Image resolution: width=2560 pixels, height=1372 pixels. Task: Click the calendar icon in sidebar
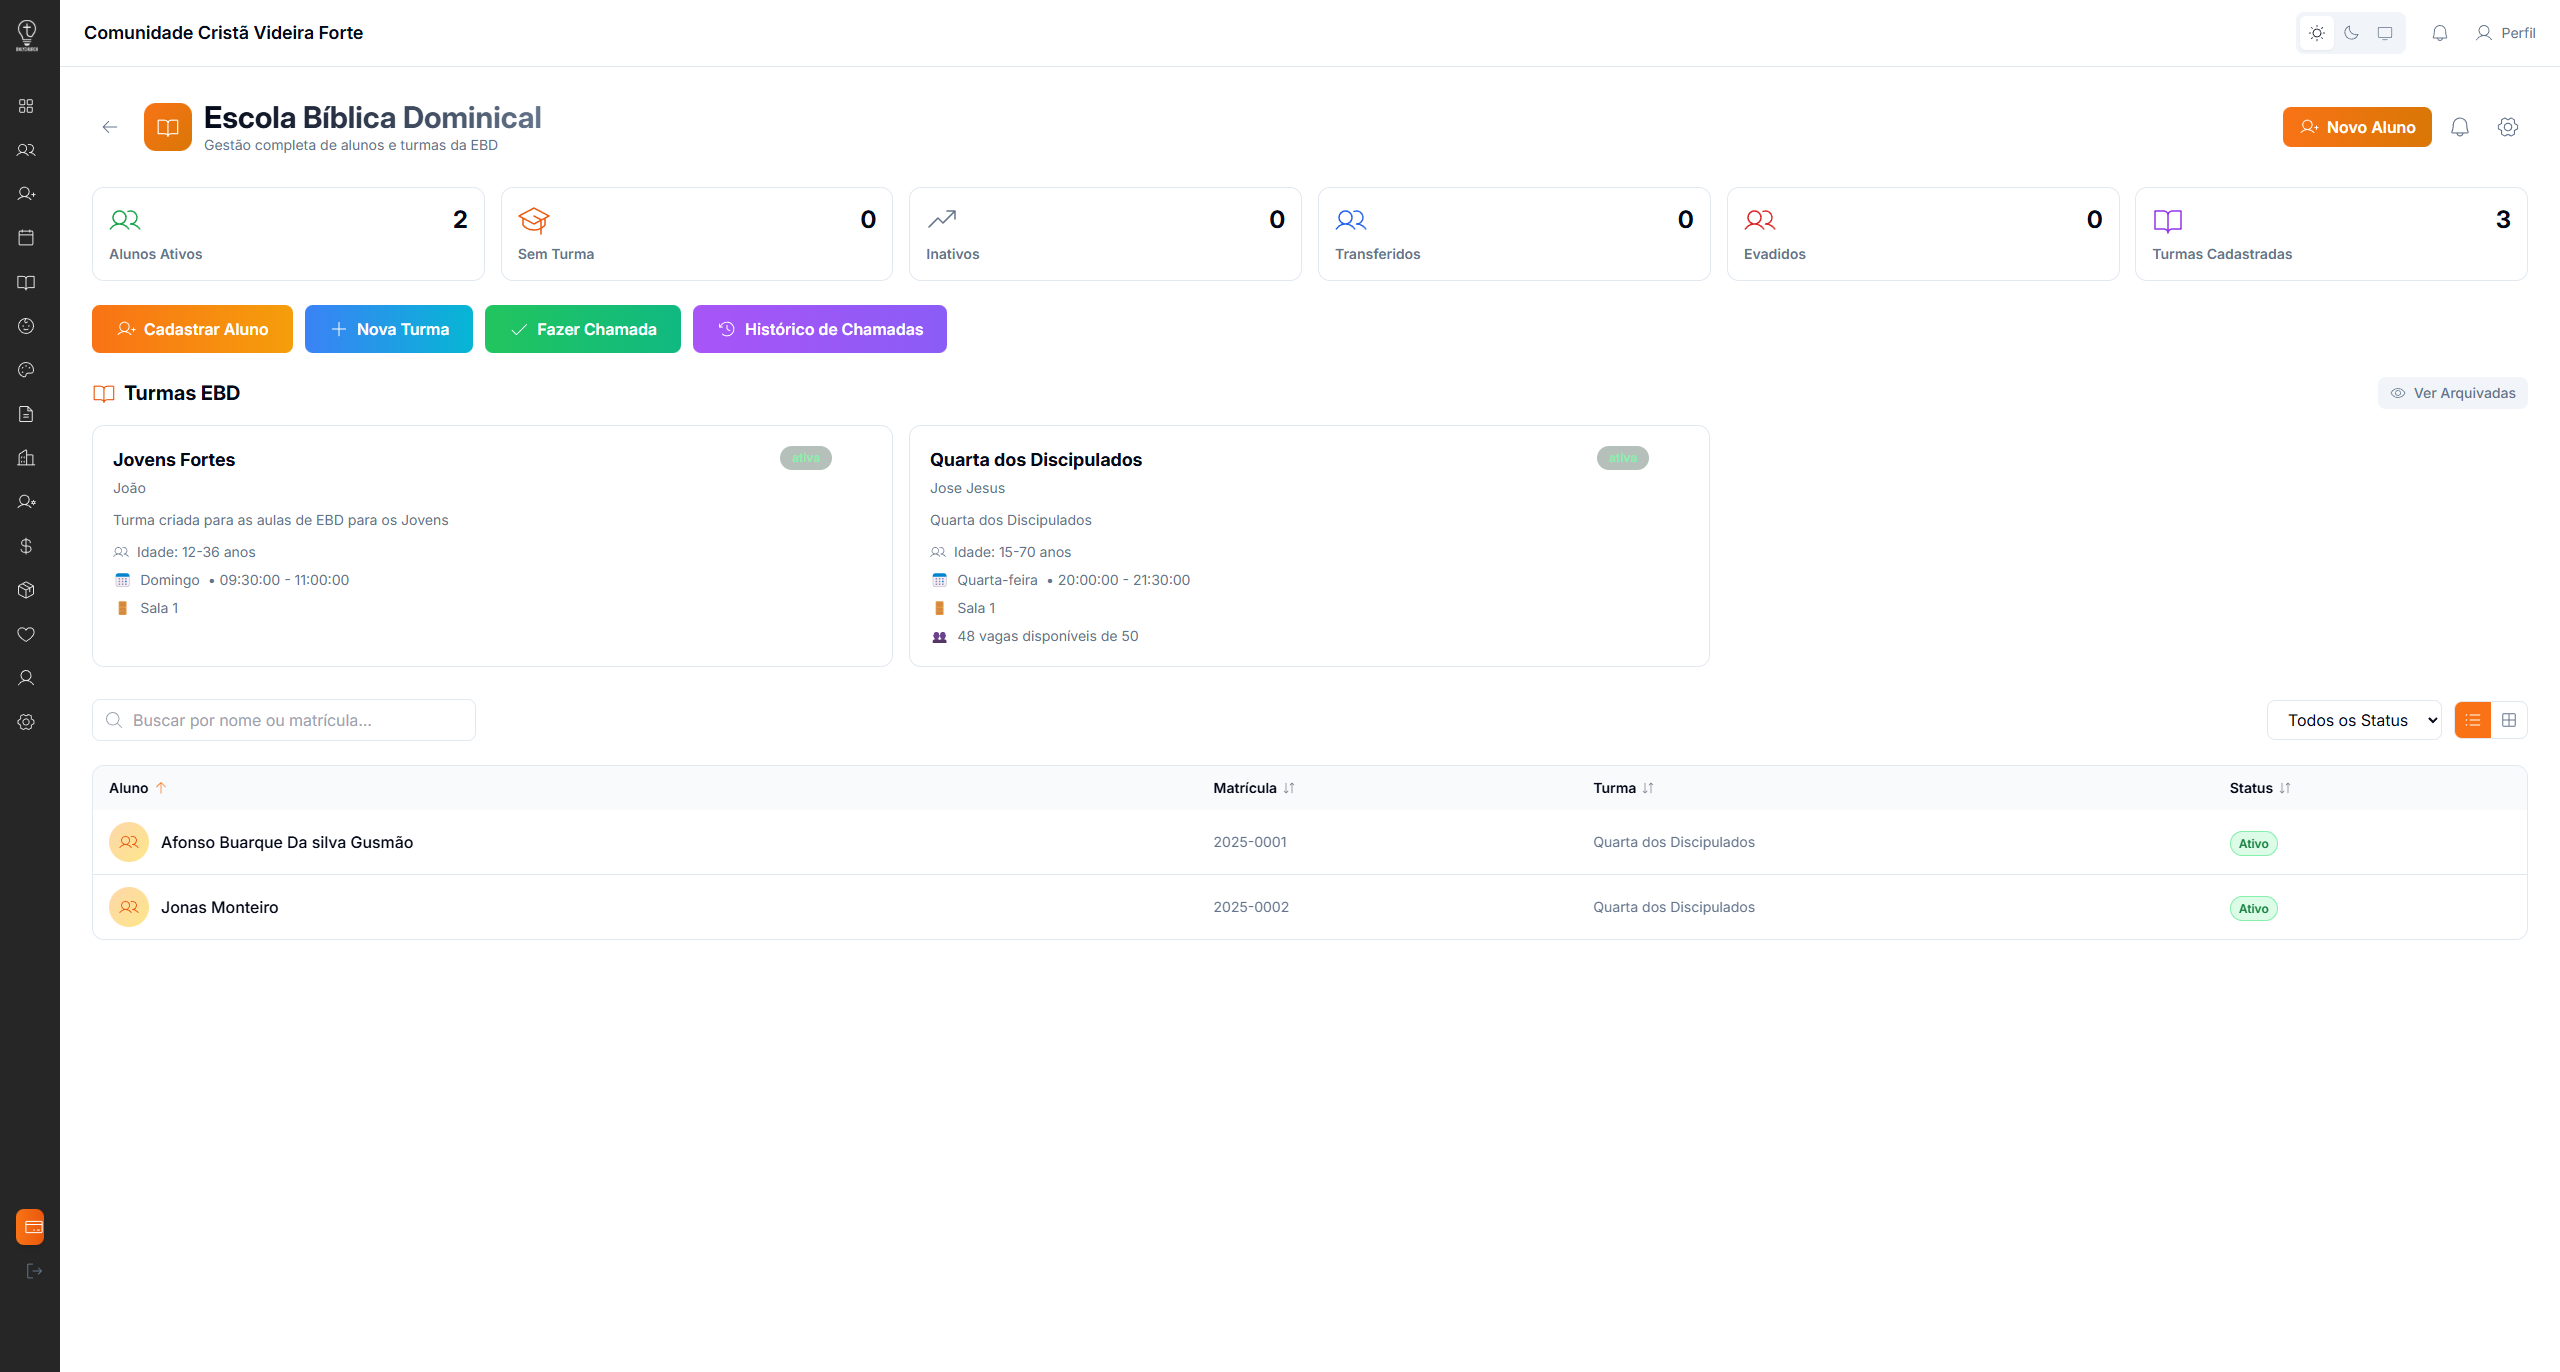point(26,238)
